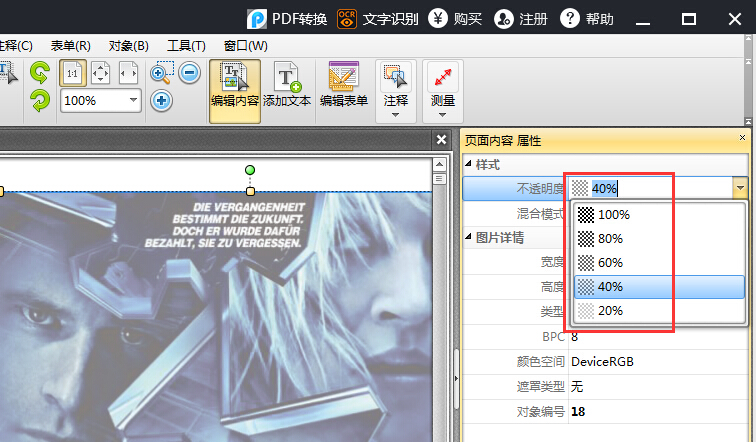Close the document tab with X
Screen dimensions: 756x442
pyautogui.click(x=441, y=139)
